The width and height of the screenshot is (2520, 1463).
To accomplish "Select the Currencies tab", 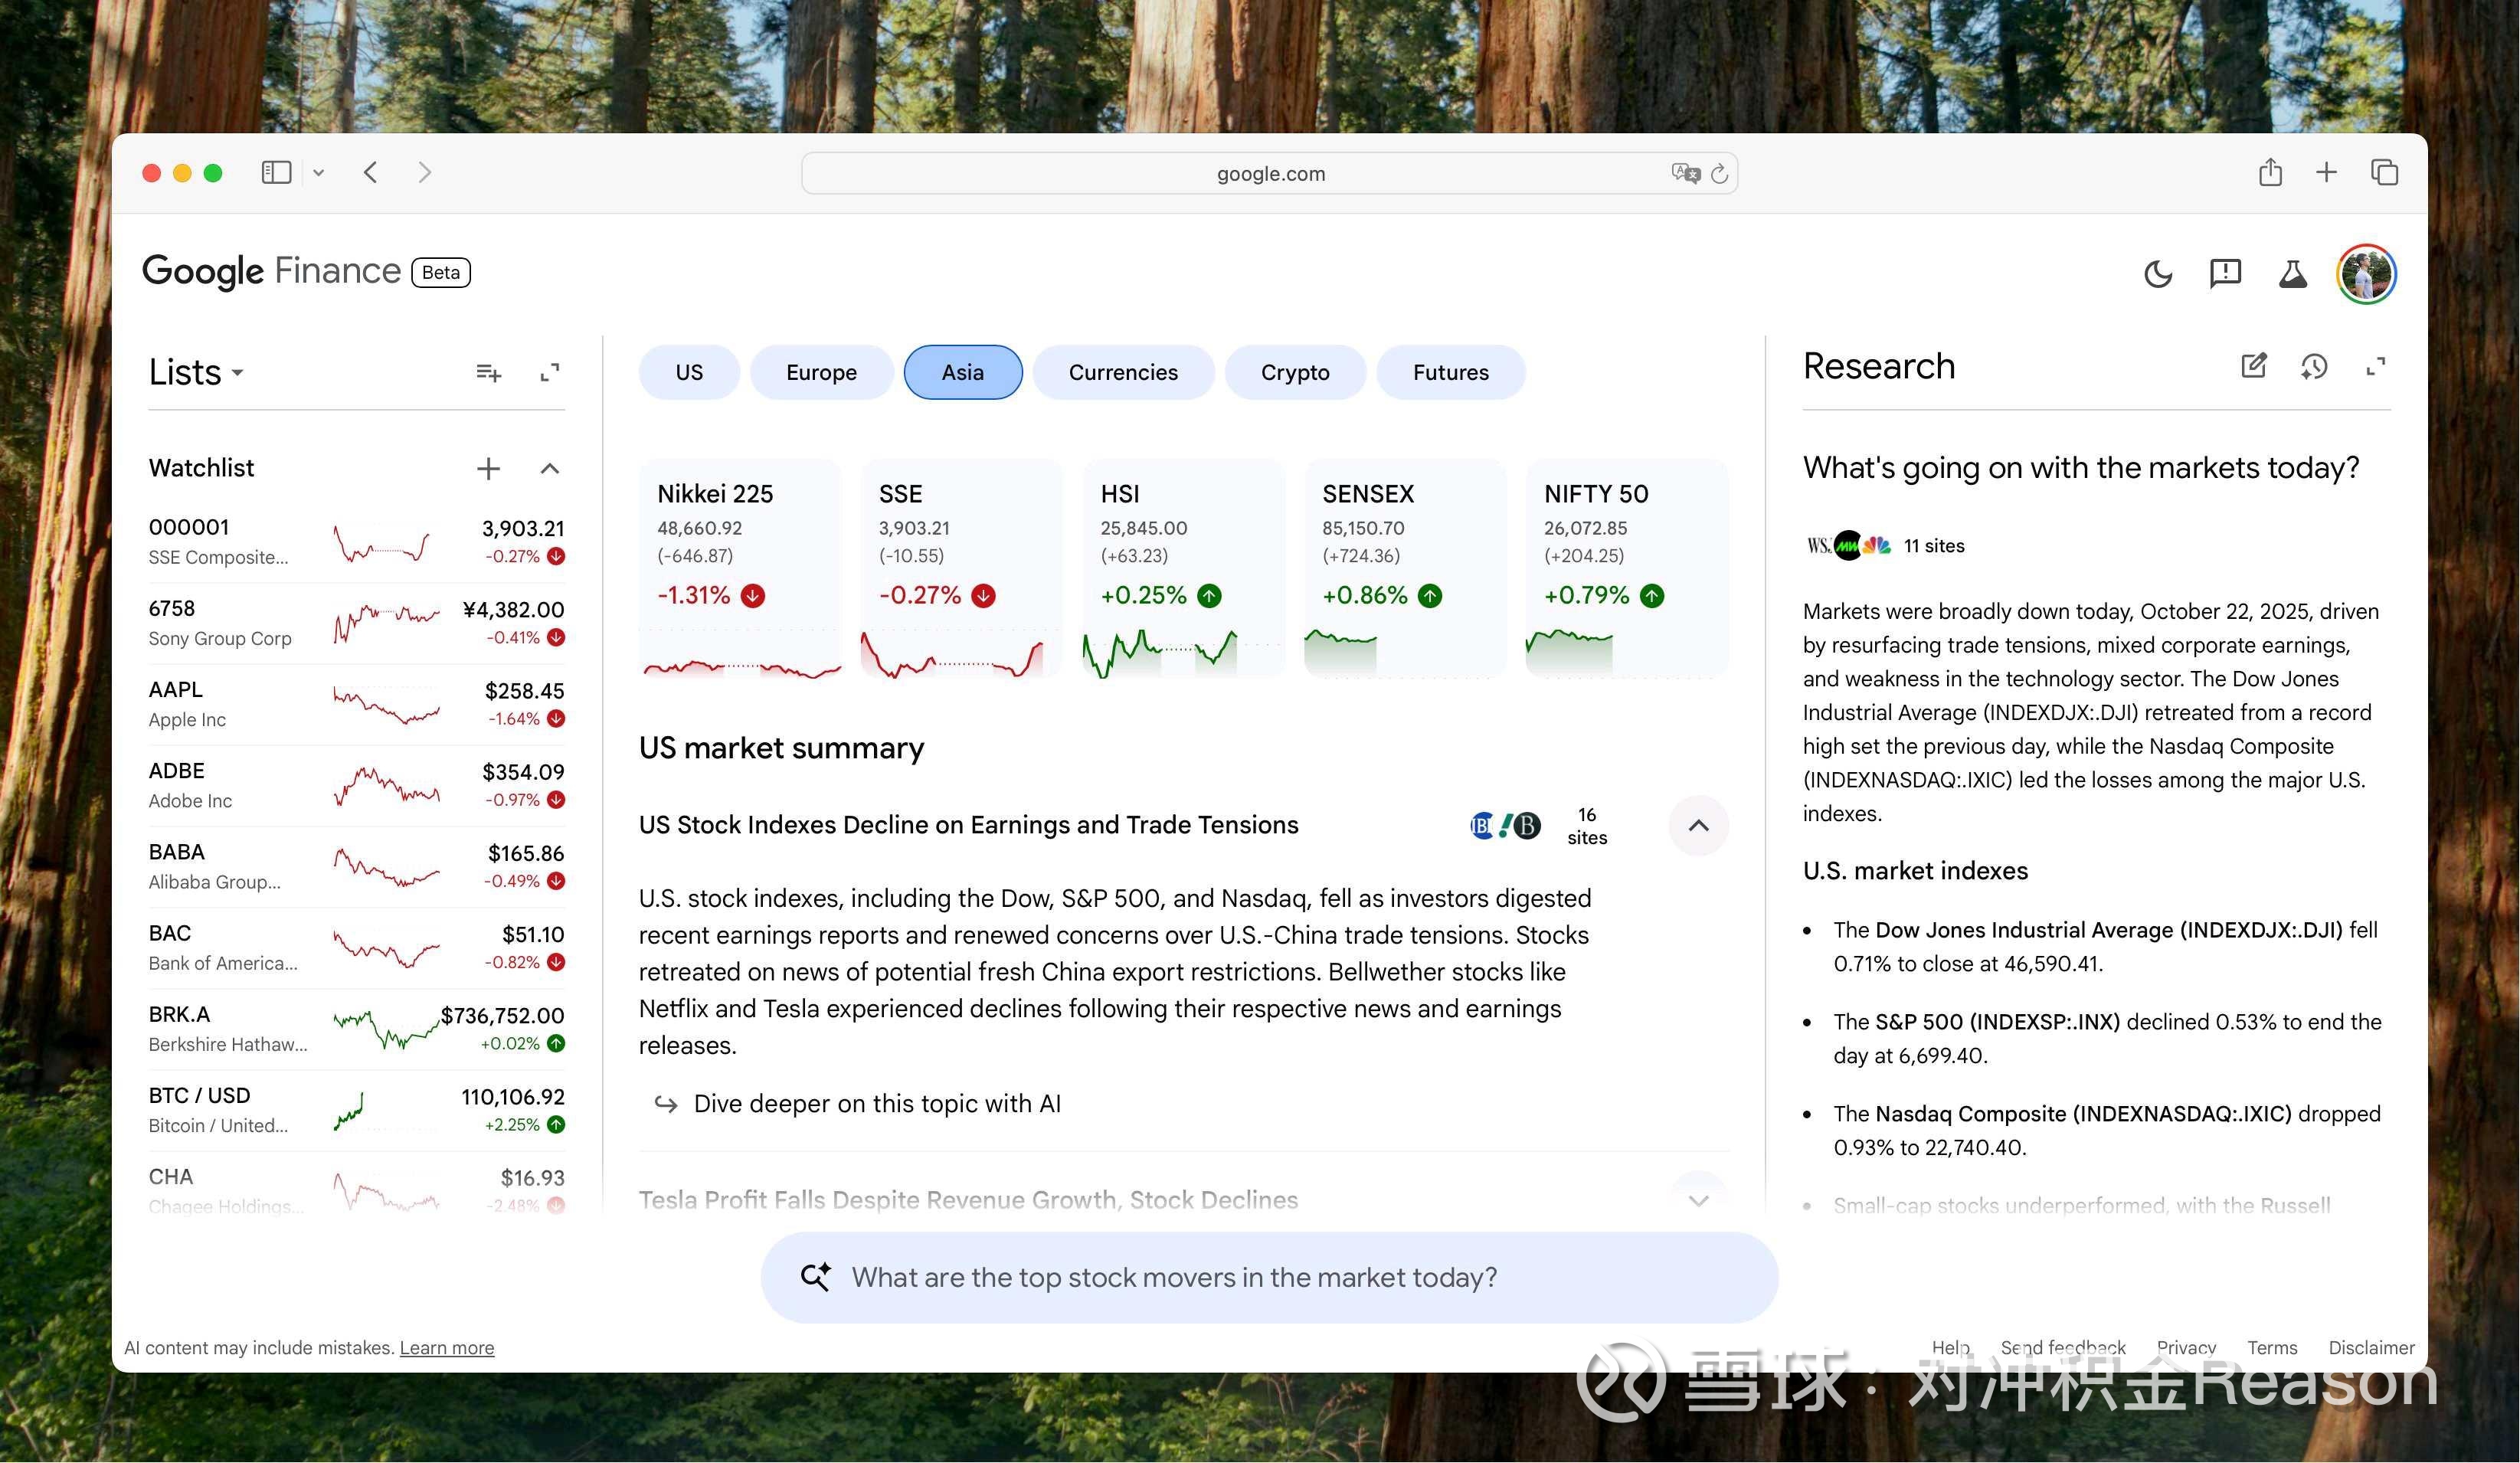I will (x=1123, y=371).
